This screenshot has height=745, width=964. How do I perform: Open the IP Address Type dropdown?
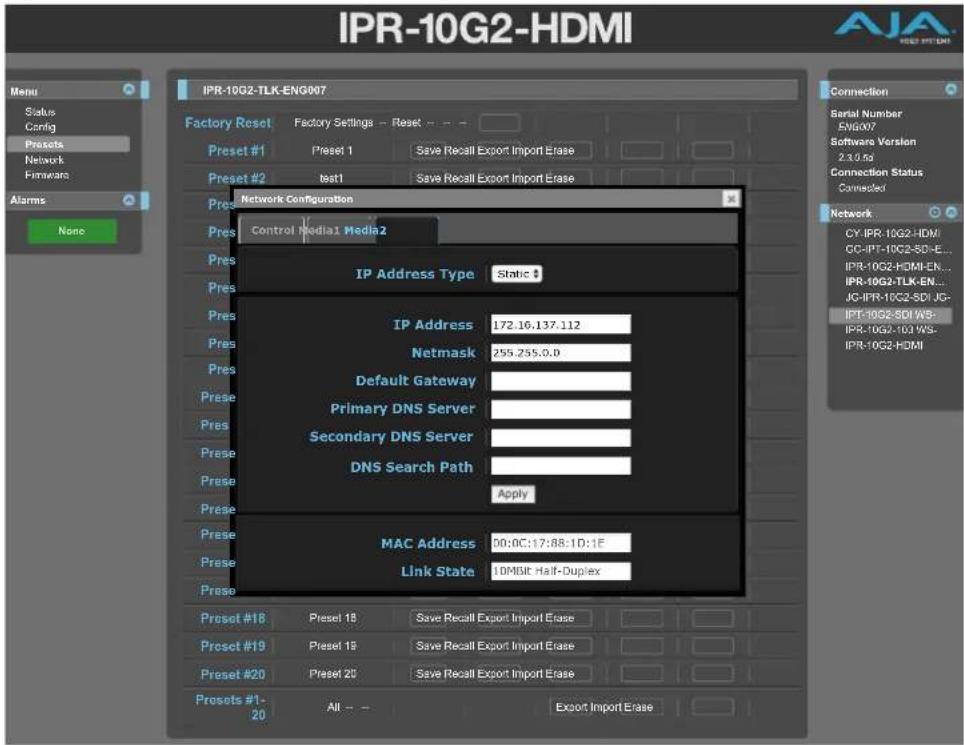pos(516,274)
